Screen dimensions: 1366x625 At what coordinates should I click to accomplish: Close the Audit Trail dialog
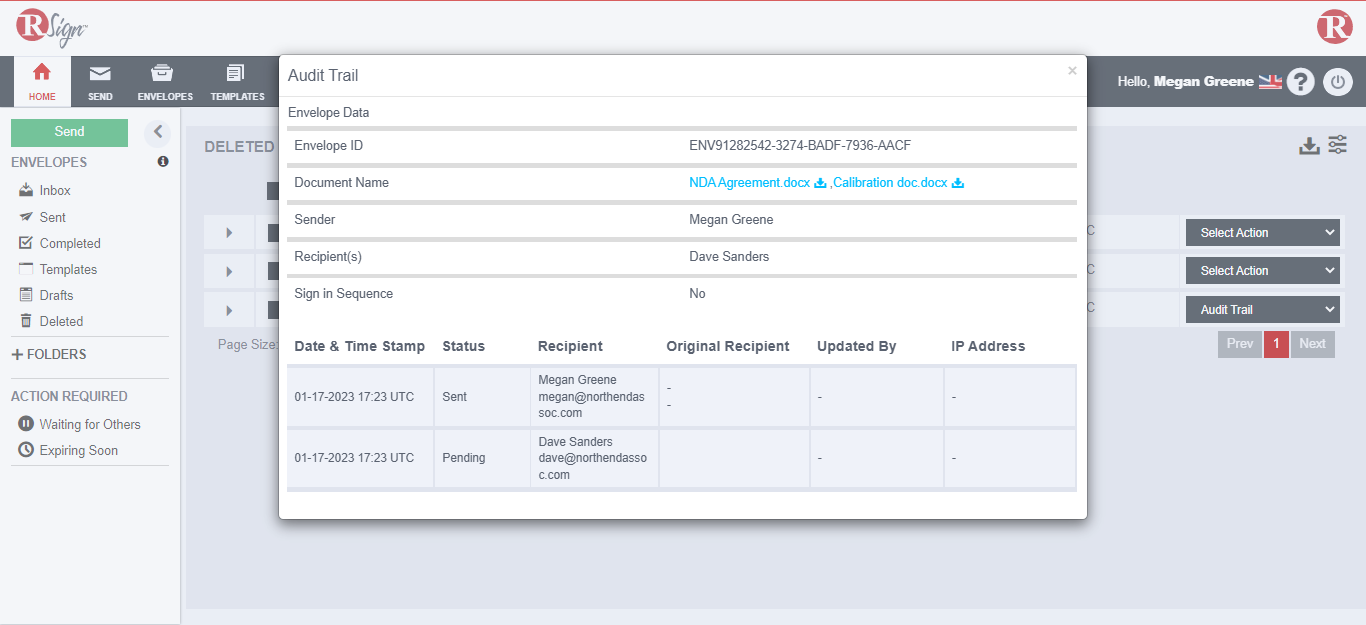tap(1072, 71)
